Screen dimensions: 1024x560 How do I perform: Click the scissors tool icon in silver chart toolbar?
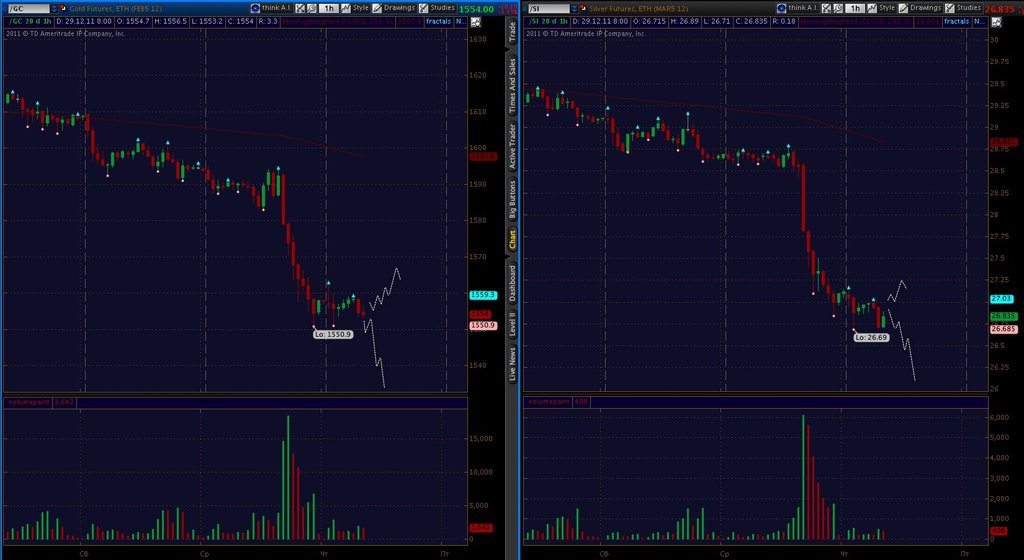click(x=826, y=8)
